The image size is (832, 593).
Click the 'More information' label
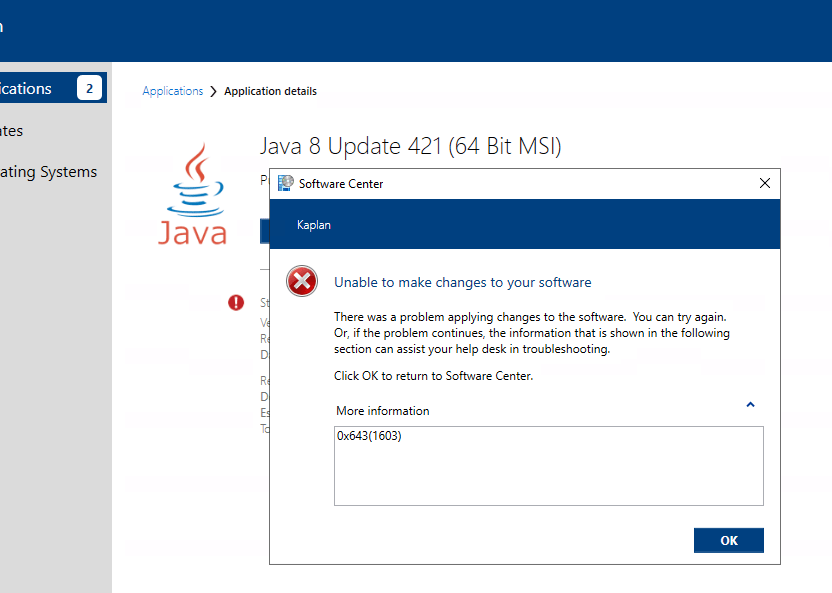[383, 411]
